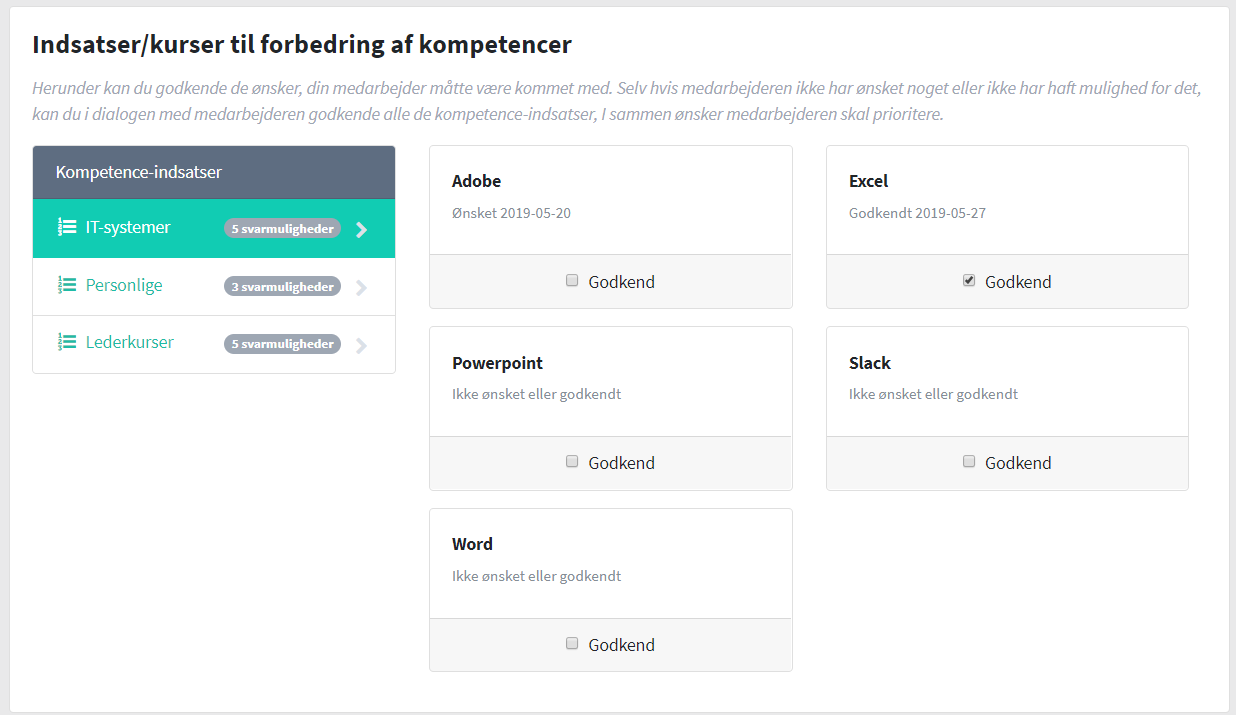
Task: Click the list icon beside Lederkurser
Action: pos(67,343)
